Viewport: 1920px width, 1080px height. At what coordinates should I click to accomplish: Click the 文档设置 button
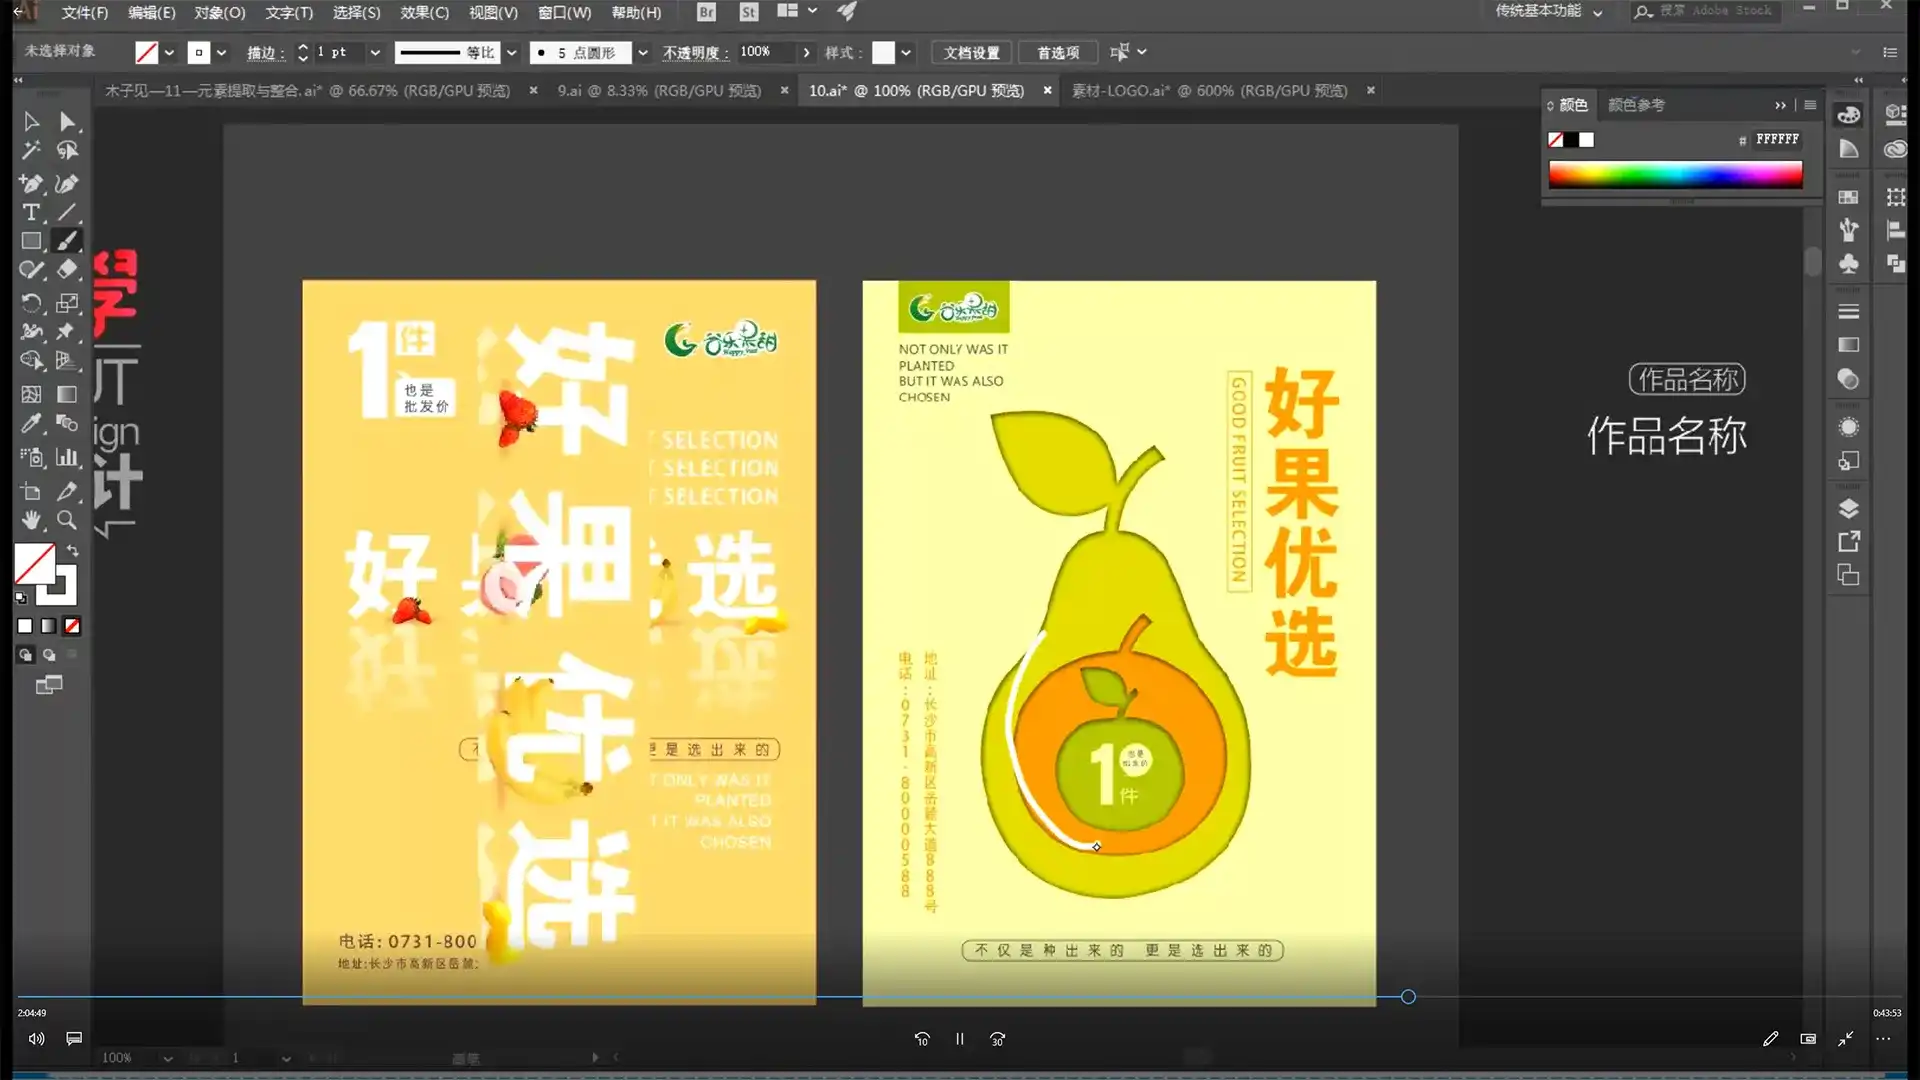tap(971, 52)
